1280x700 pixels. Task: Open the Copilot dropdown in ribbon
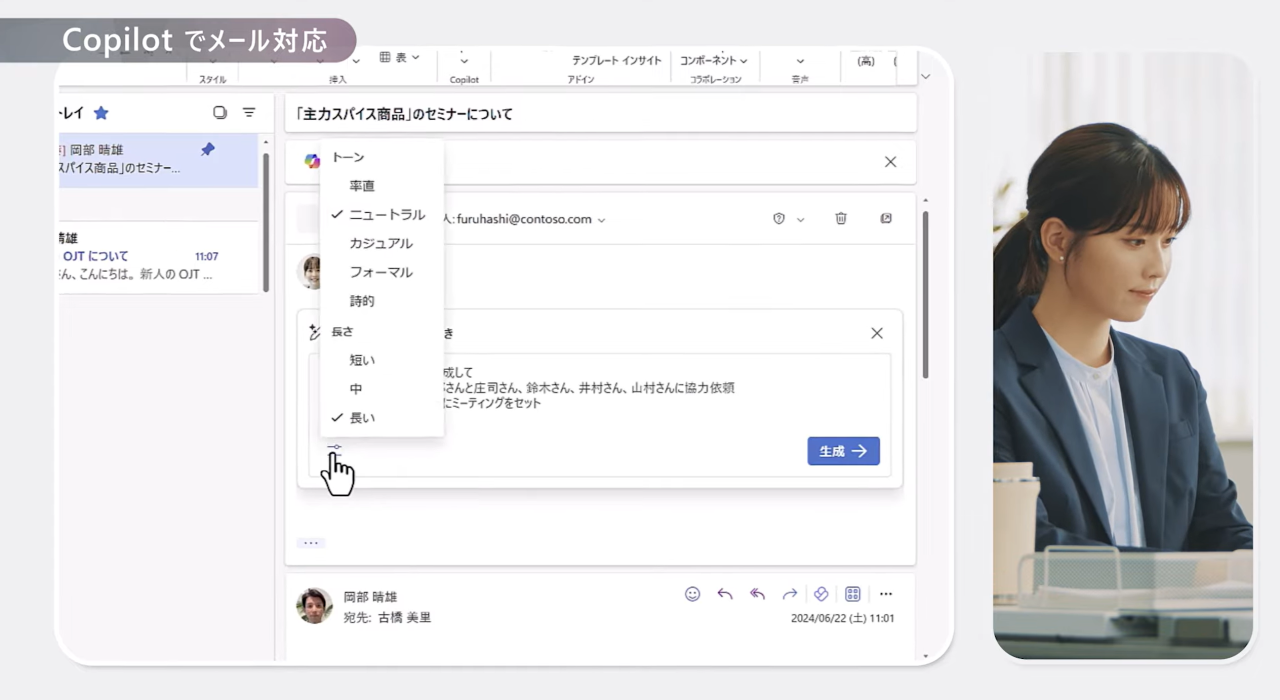464,61
